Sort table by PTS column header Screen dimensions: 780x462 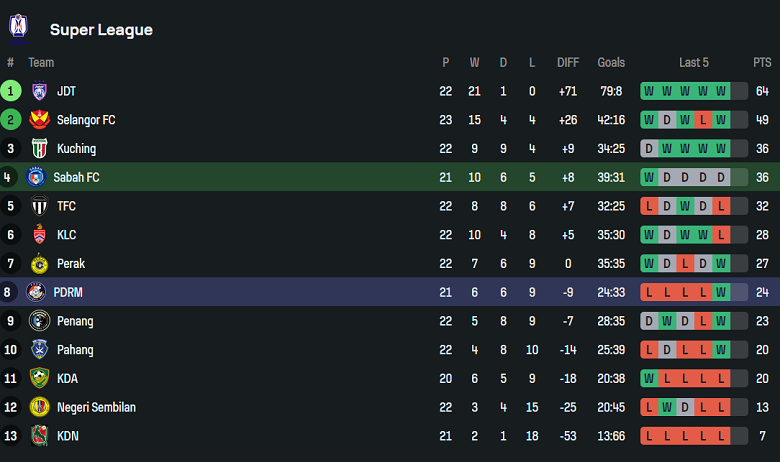pyautogui.click(x=762, y=62)
